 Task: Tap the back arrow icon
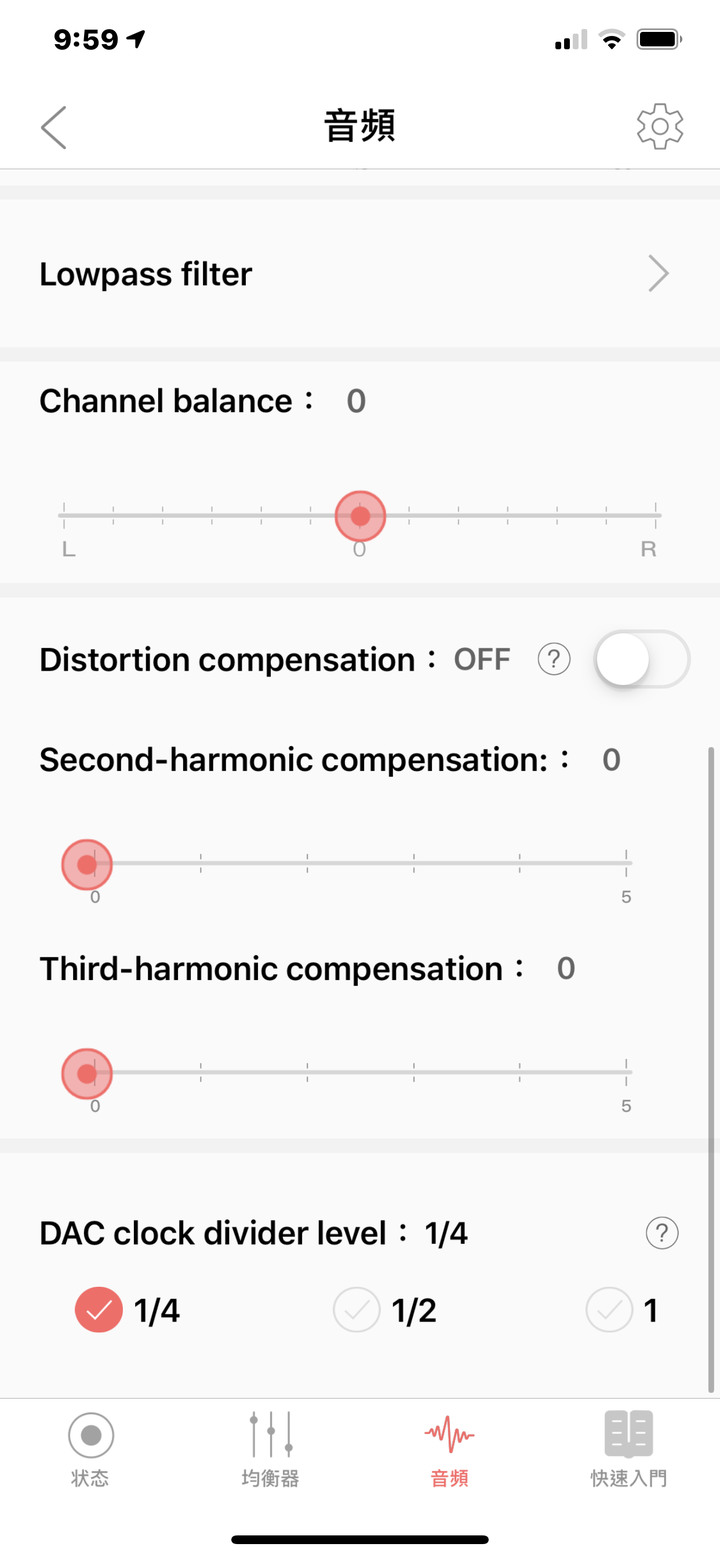pyautogui.click(x=54, y=127)
